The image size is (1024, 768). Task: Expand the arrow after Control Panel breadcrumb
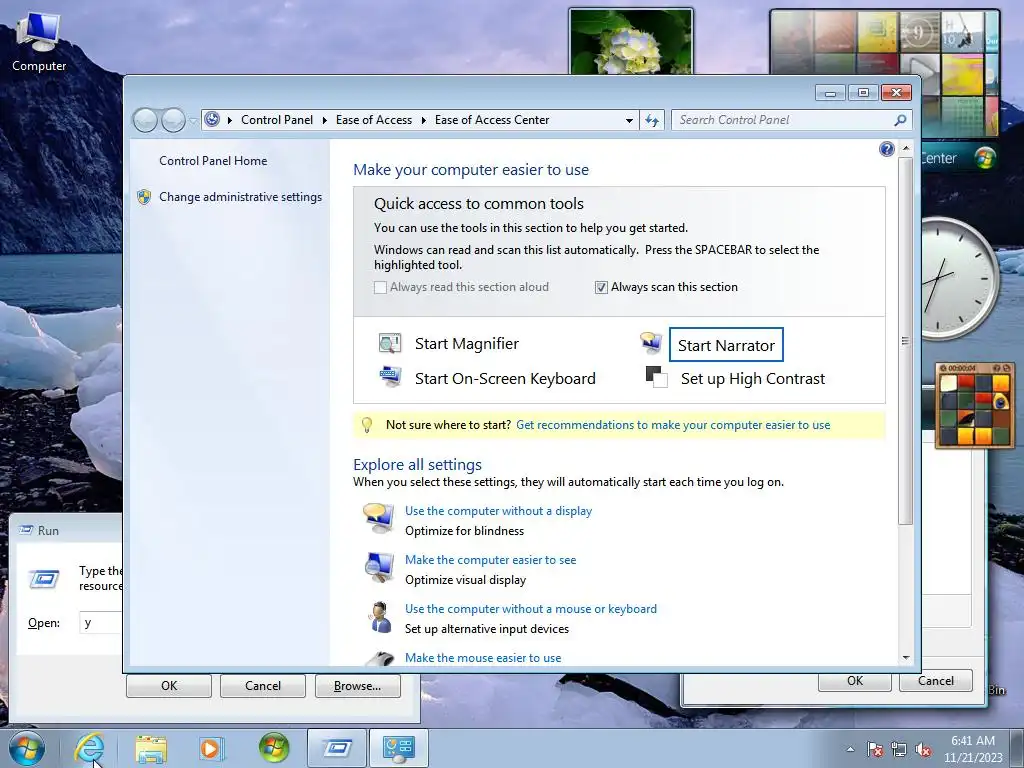(x=325, y=120)
